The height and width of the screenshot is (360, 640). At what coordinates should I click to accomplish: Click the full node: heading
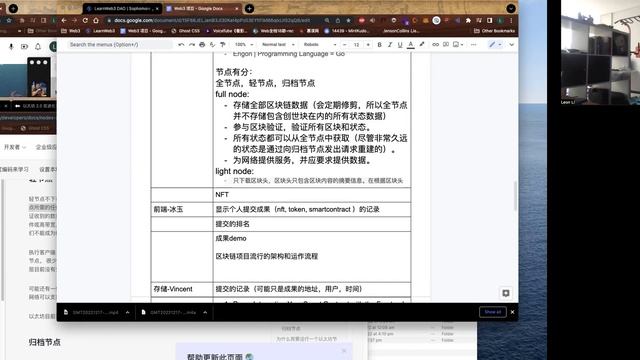pyautogui.click(x=232, y=94)
